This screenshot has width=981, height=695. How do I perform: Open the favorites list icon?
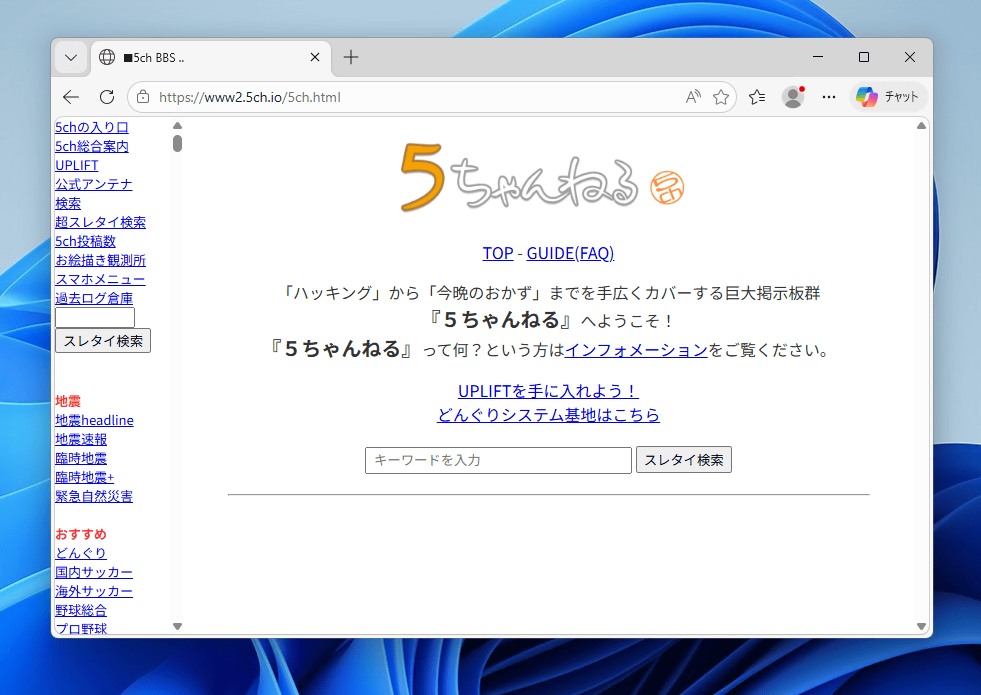point(757,97)
